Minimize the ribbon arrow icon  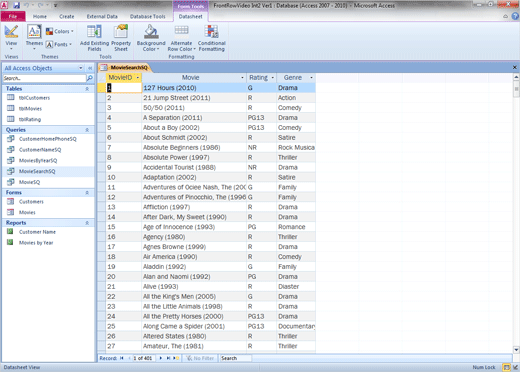tap(506, 16)
